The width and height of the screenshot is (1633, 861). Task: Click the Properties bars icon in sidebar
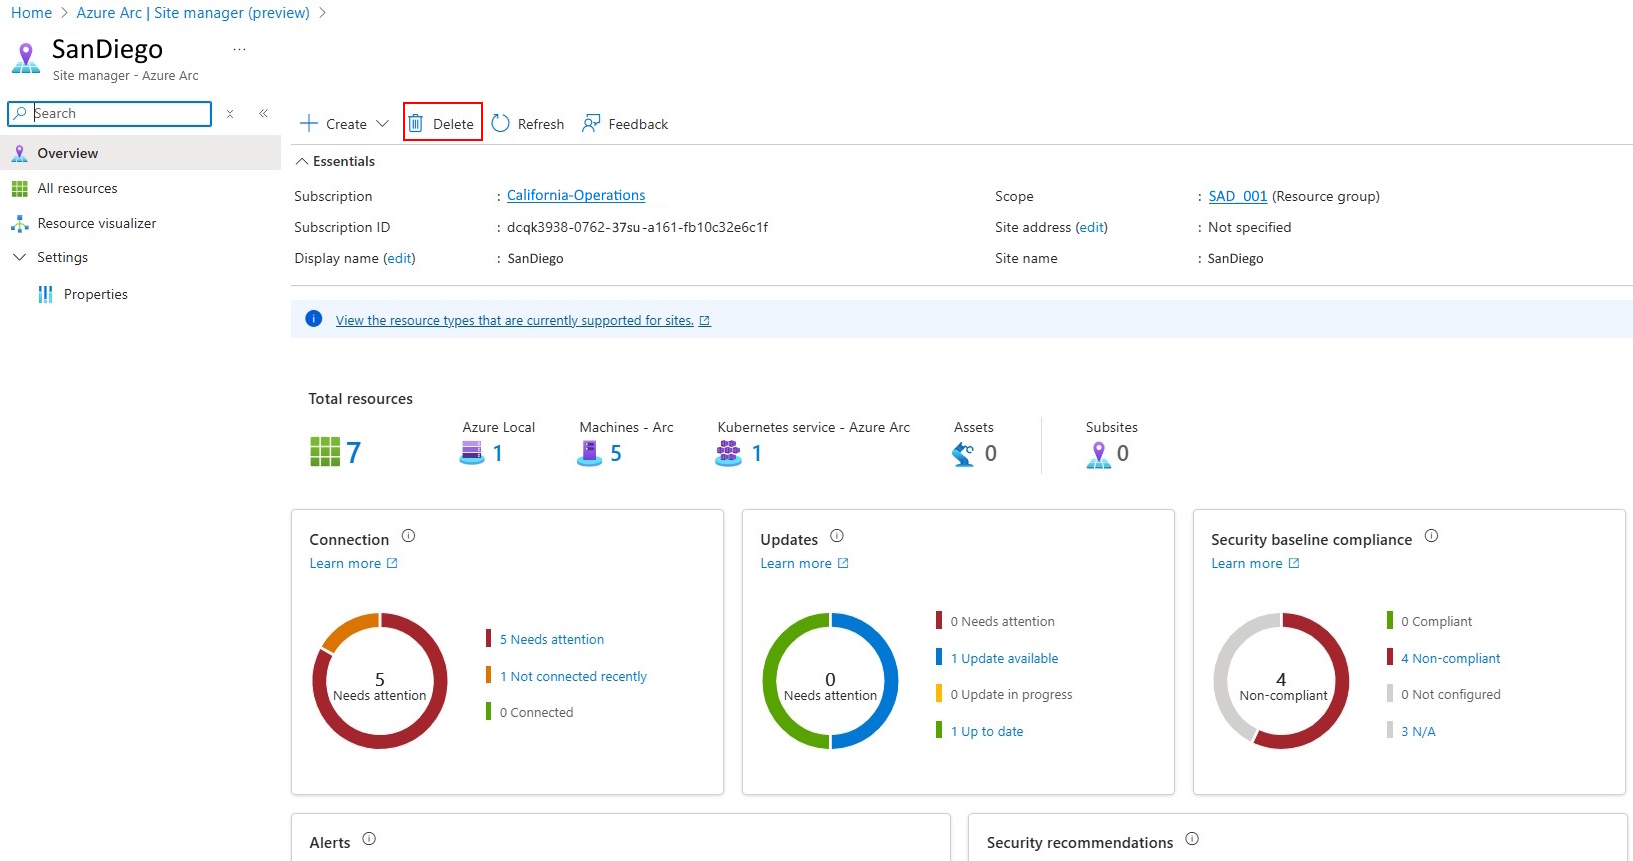45,294
